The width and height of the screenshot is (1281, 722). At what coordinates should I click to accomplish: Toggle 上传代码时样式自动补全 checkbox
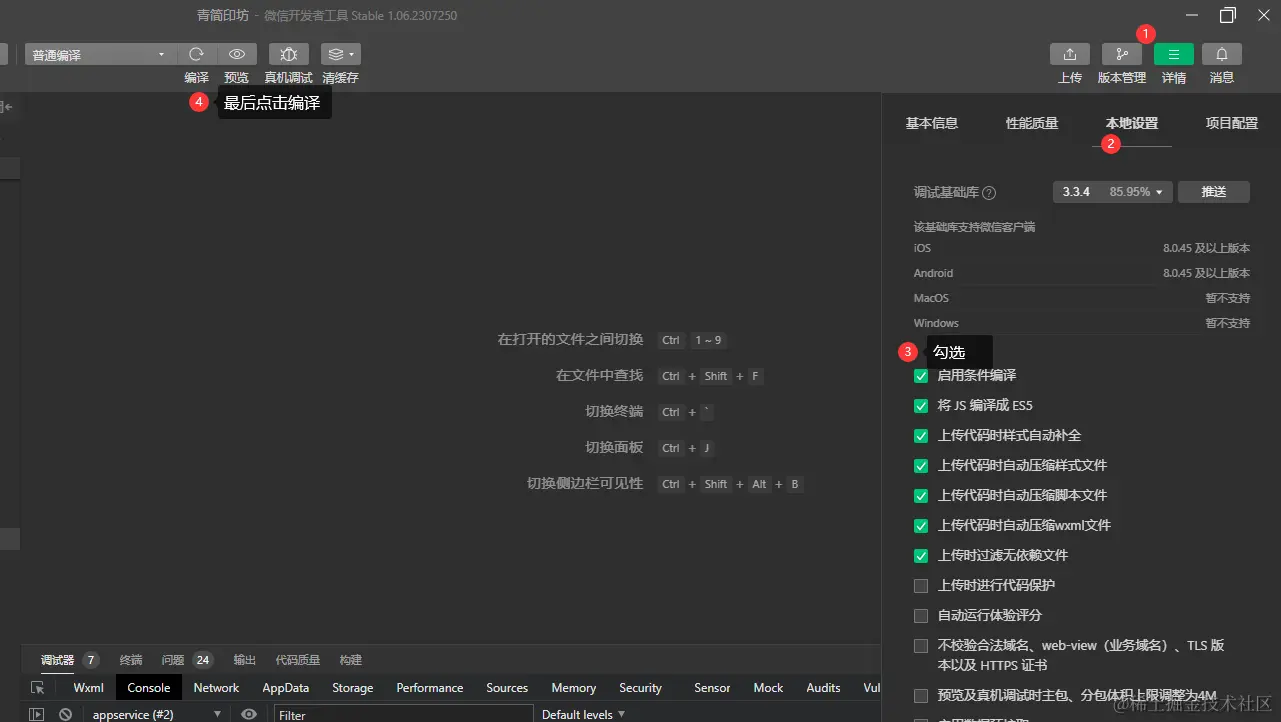tap(921, 436)
